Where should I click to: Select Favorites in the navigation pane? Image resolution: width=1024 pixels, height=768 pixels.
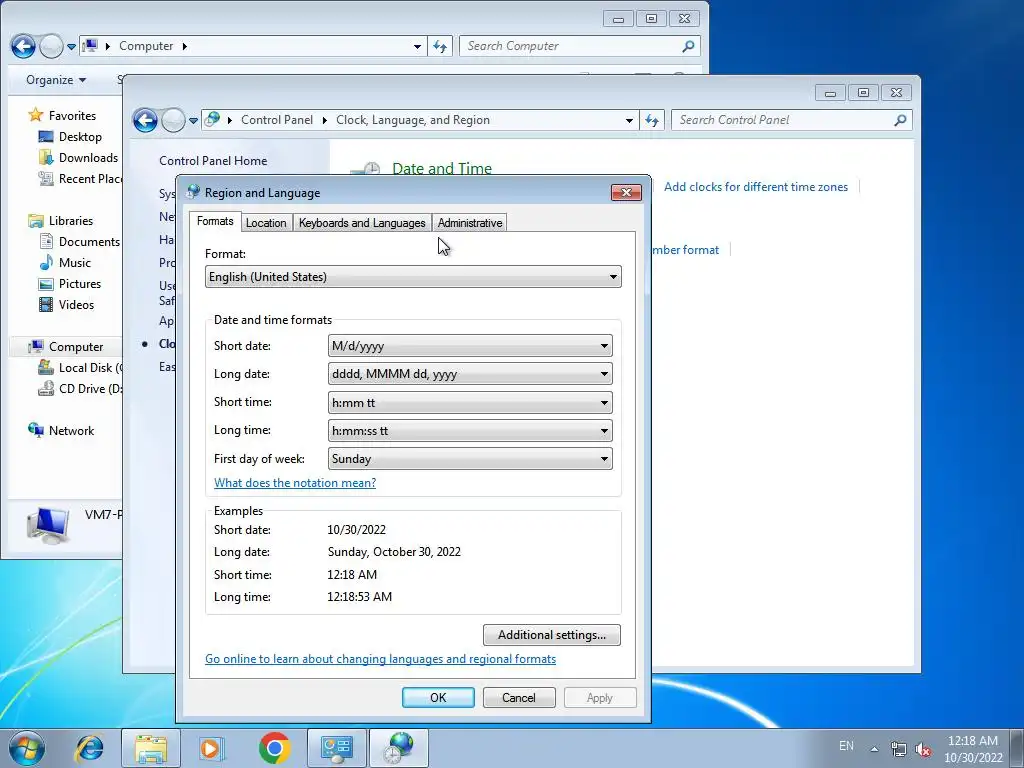coord(72,116)
